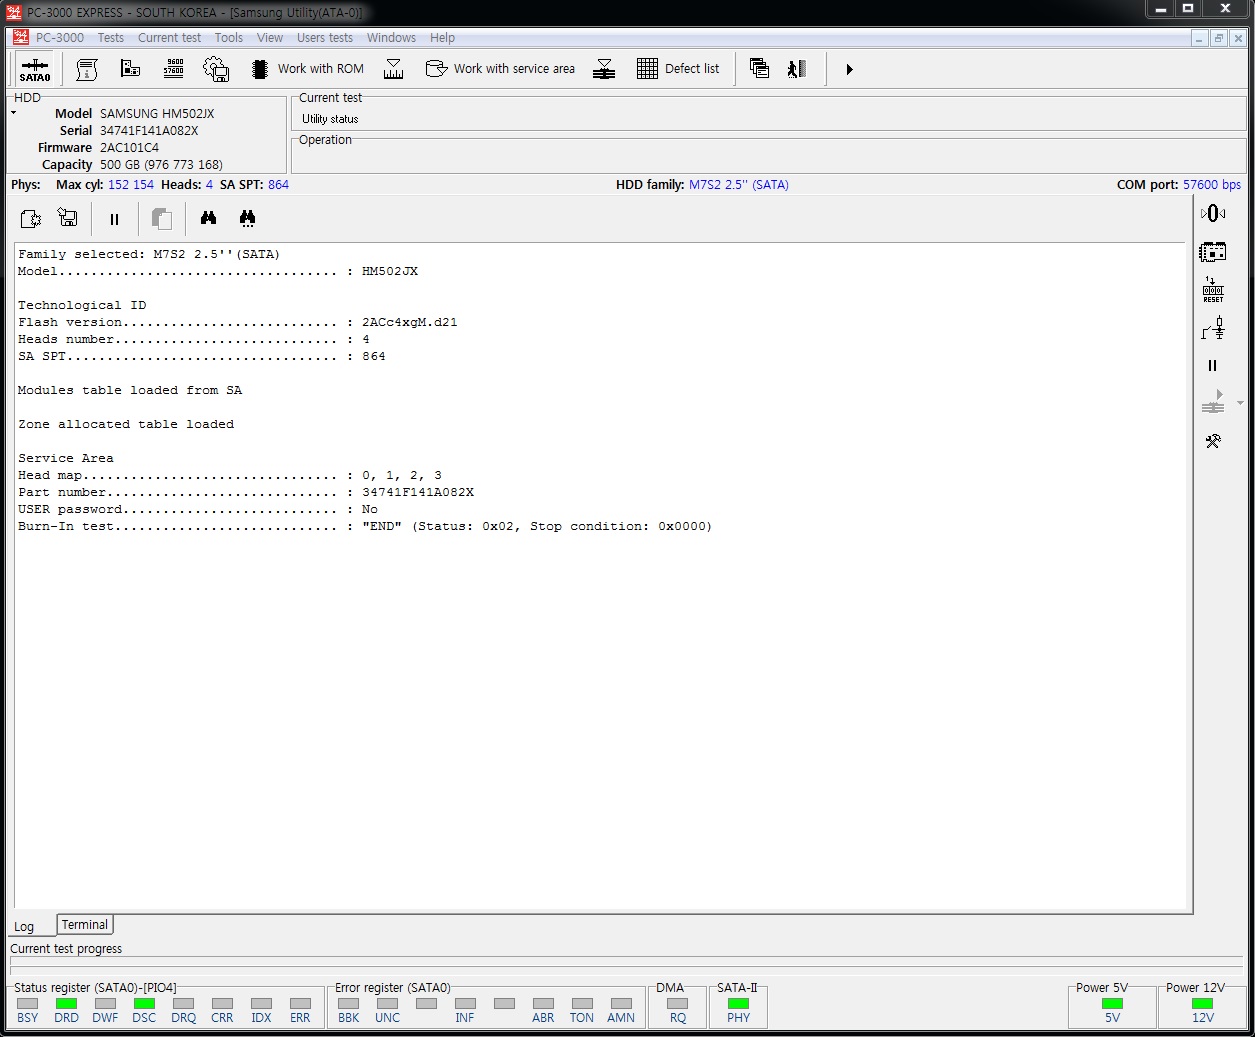Open the PC-3000 menu
This screenshot has width=1255, height=1037.
click(x=60, y=38)
